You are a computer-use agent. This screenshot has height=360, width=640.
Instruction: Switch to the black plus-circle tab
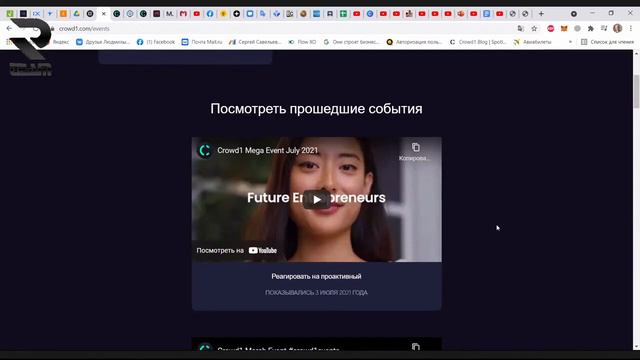236,14
